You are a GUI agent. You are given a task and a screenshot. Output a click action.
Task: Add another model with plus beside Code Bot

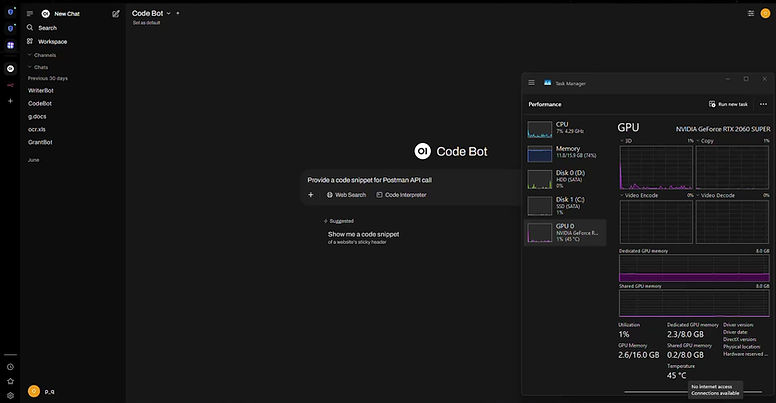pos(178,13)
